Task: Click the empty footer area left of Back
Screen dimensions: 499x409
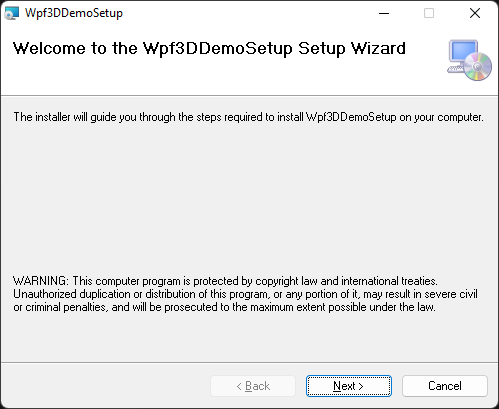Action: pos(105,386)
